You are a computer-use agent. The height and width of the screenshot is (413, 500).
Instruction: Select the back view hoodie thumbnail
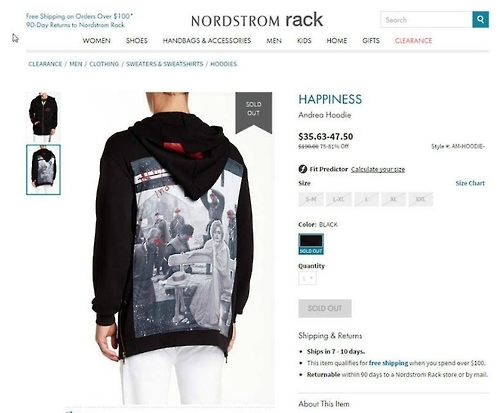click(x=43, y=170)
